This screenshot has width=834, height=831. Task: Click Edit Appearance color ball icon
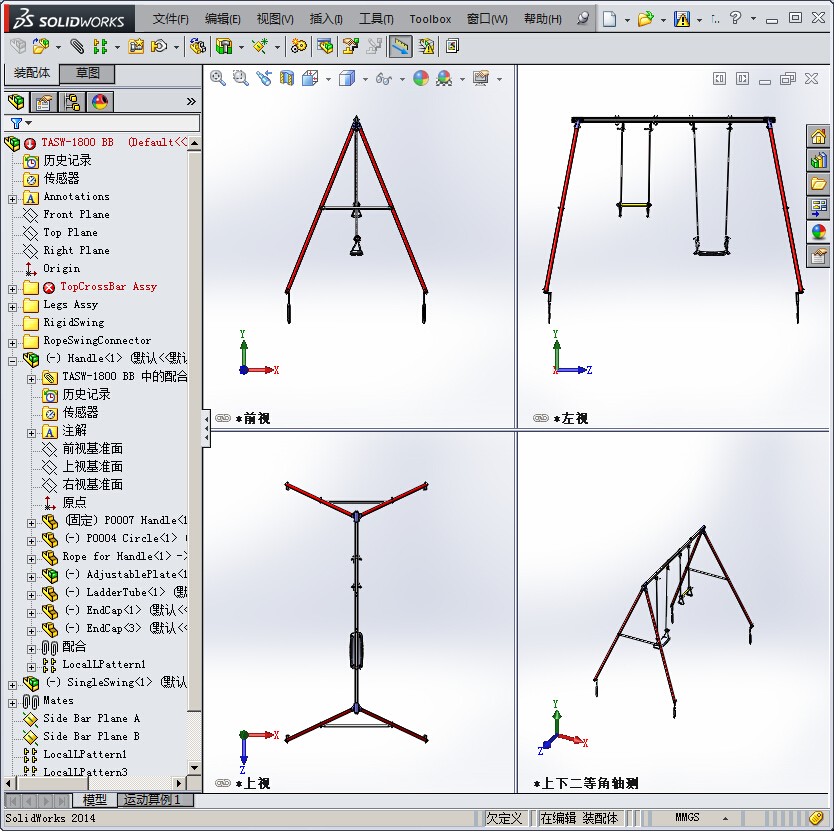tap(421, 78)
